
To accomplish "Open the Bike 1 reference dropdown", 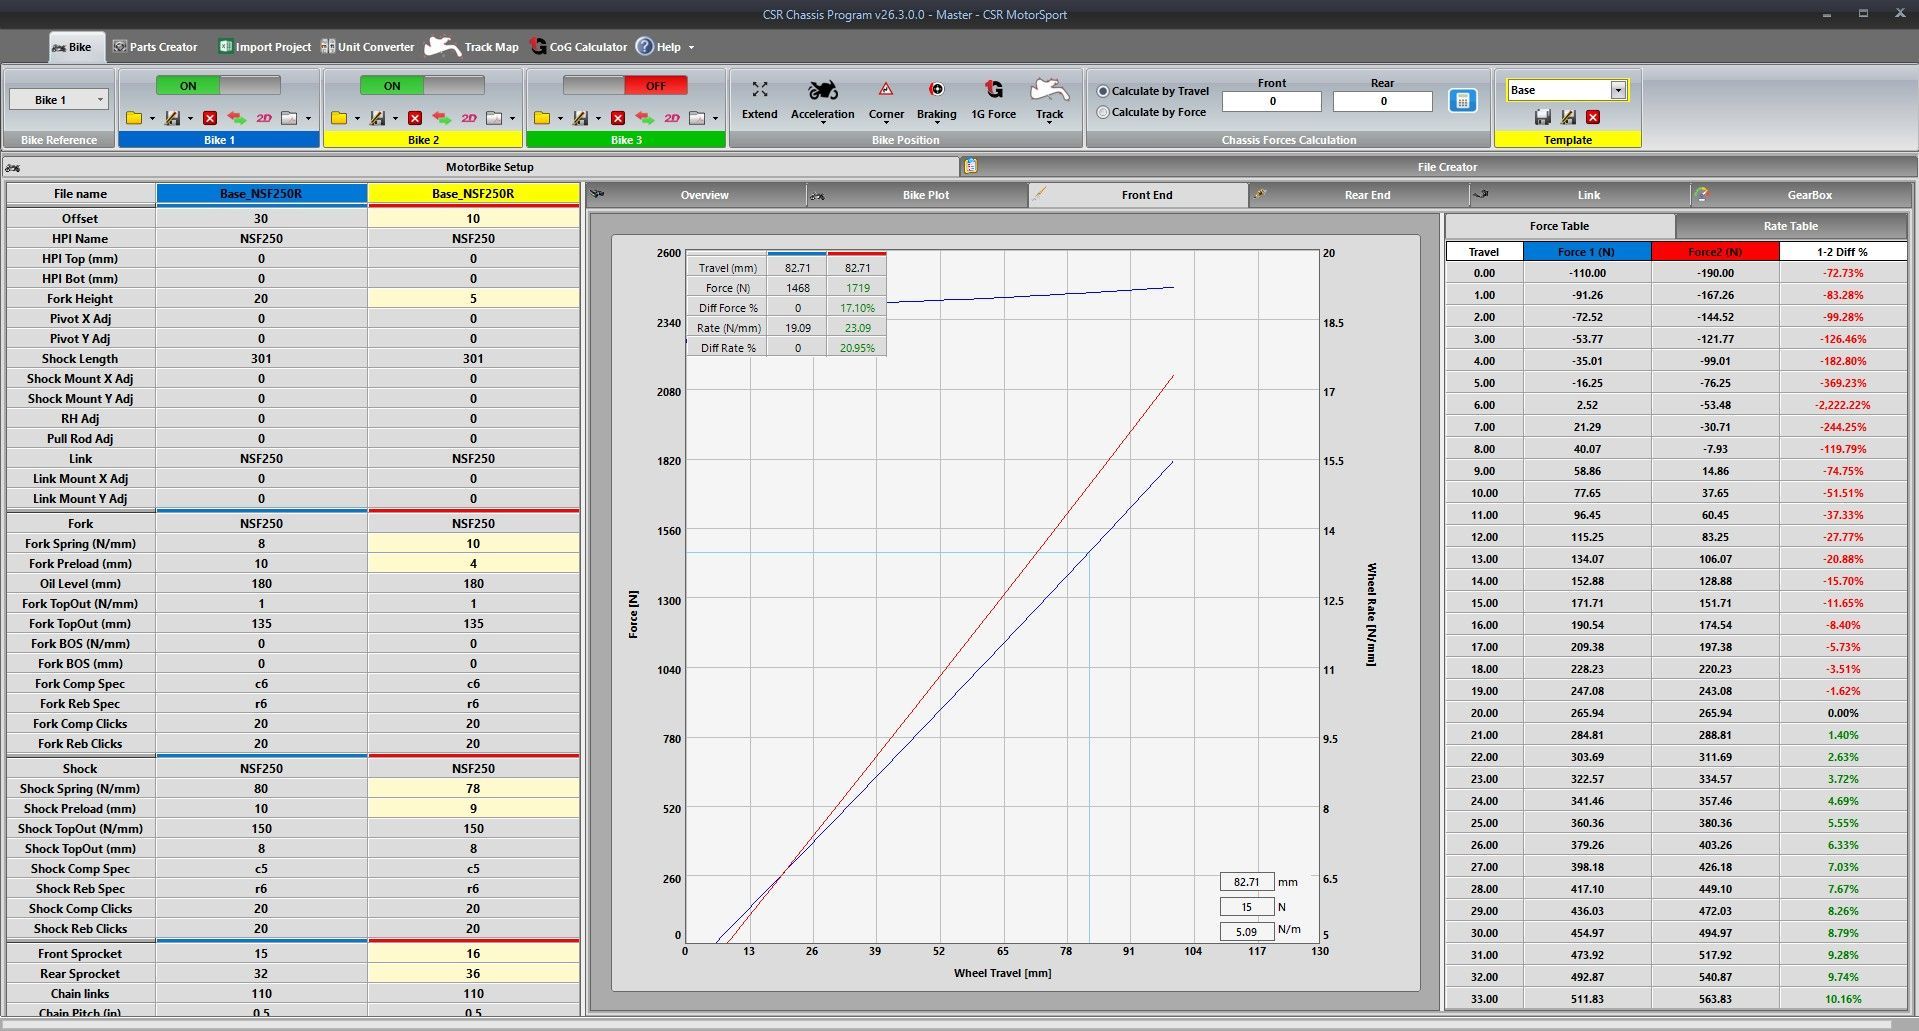I will coord(100,100).
